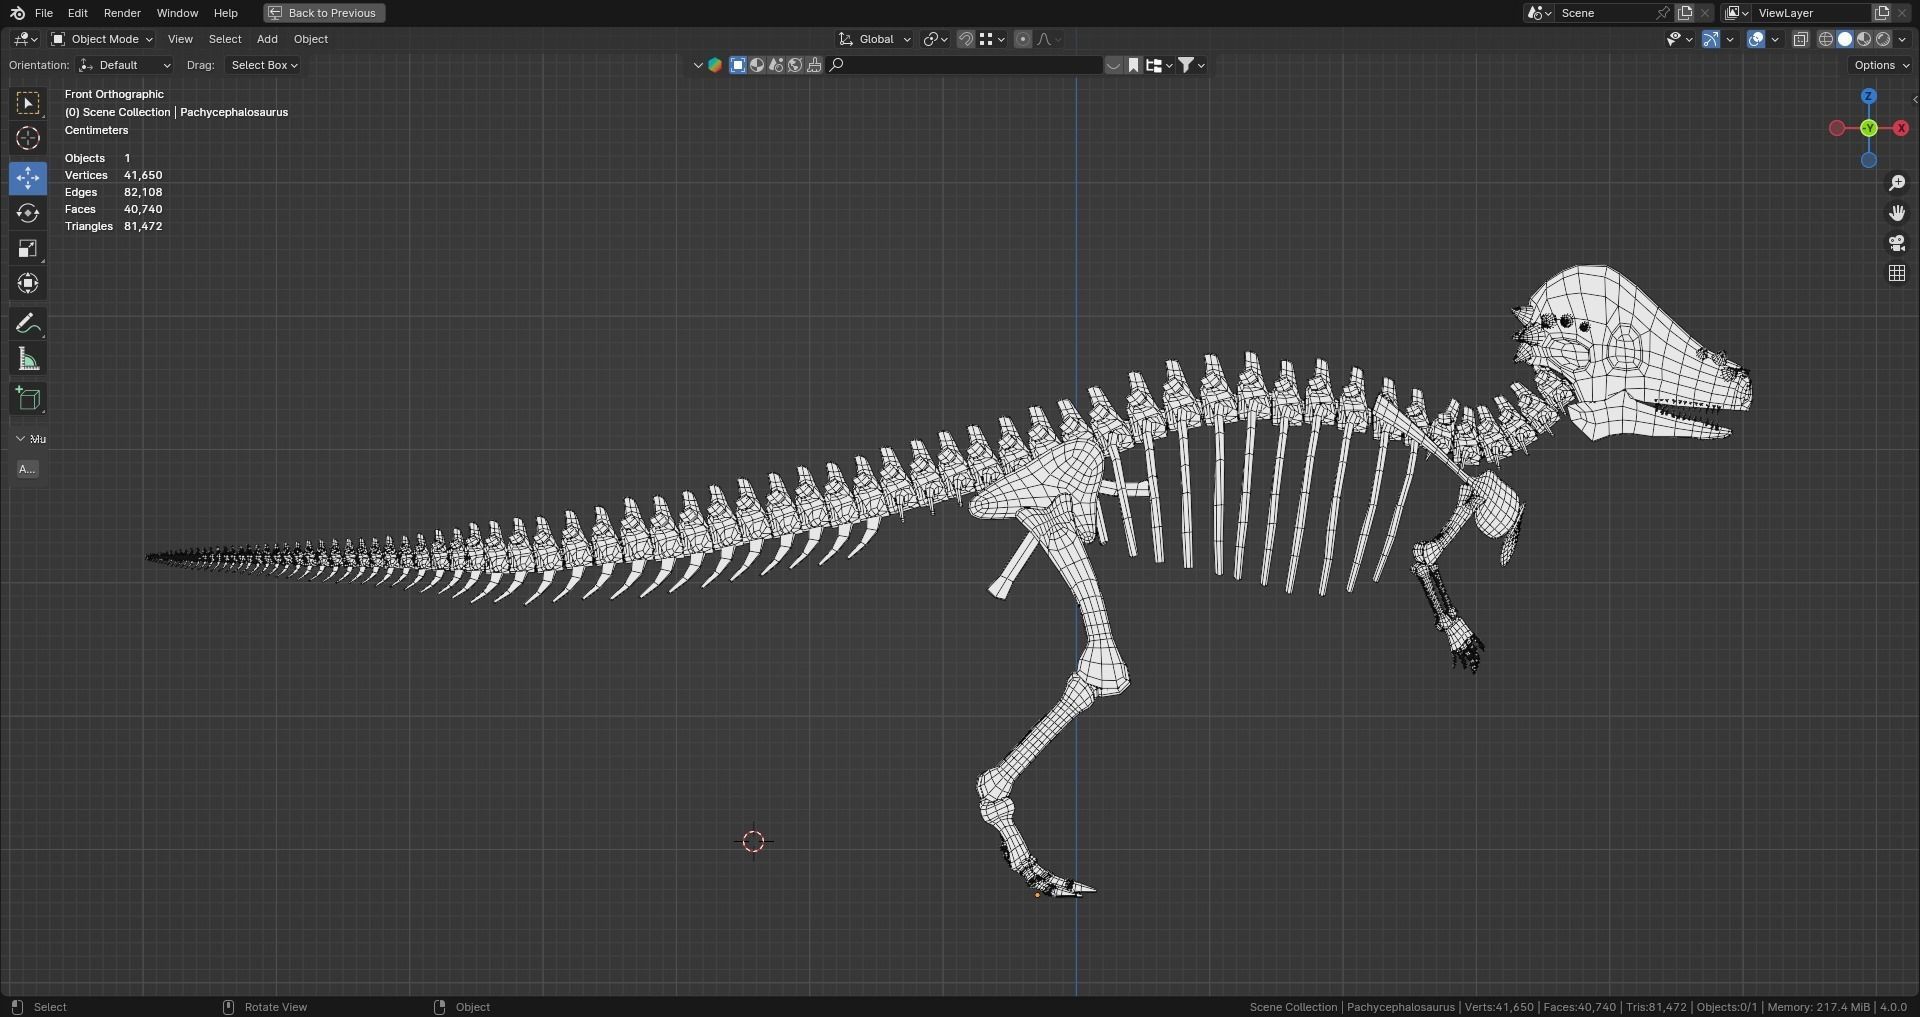Open the filter funnel dropdown
This screenshot has height=1017, width=1920.
tap(1191, 65)
